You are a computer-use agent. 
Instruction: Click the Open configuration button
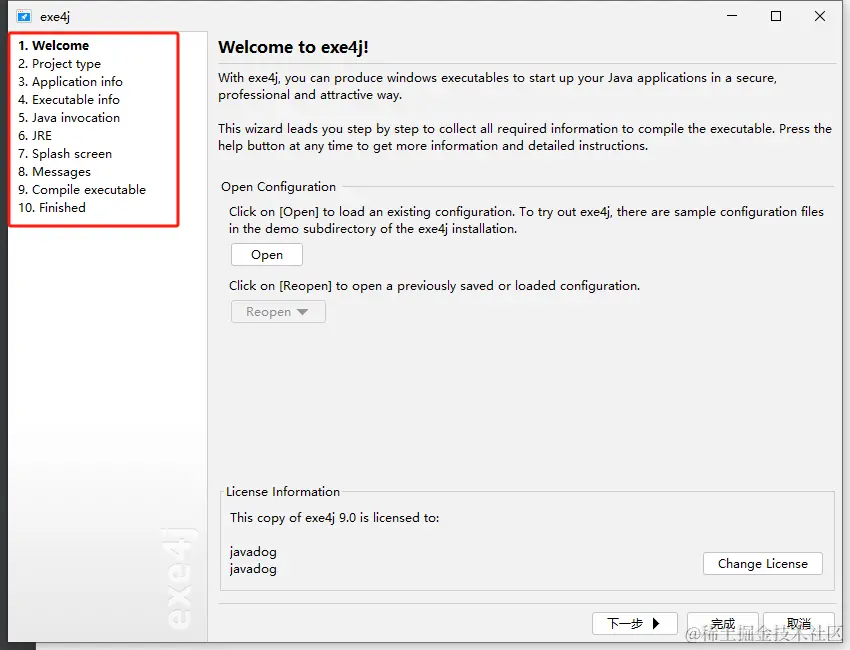tap(267, 255)
